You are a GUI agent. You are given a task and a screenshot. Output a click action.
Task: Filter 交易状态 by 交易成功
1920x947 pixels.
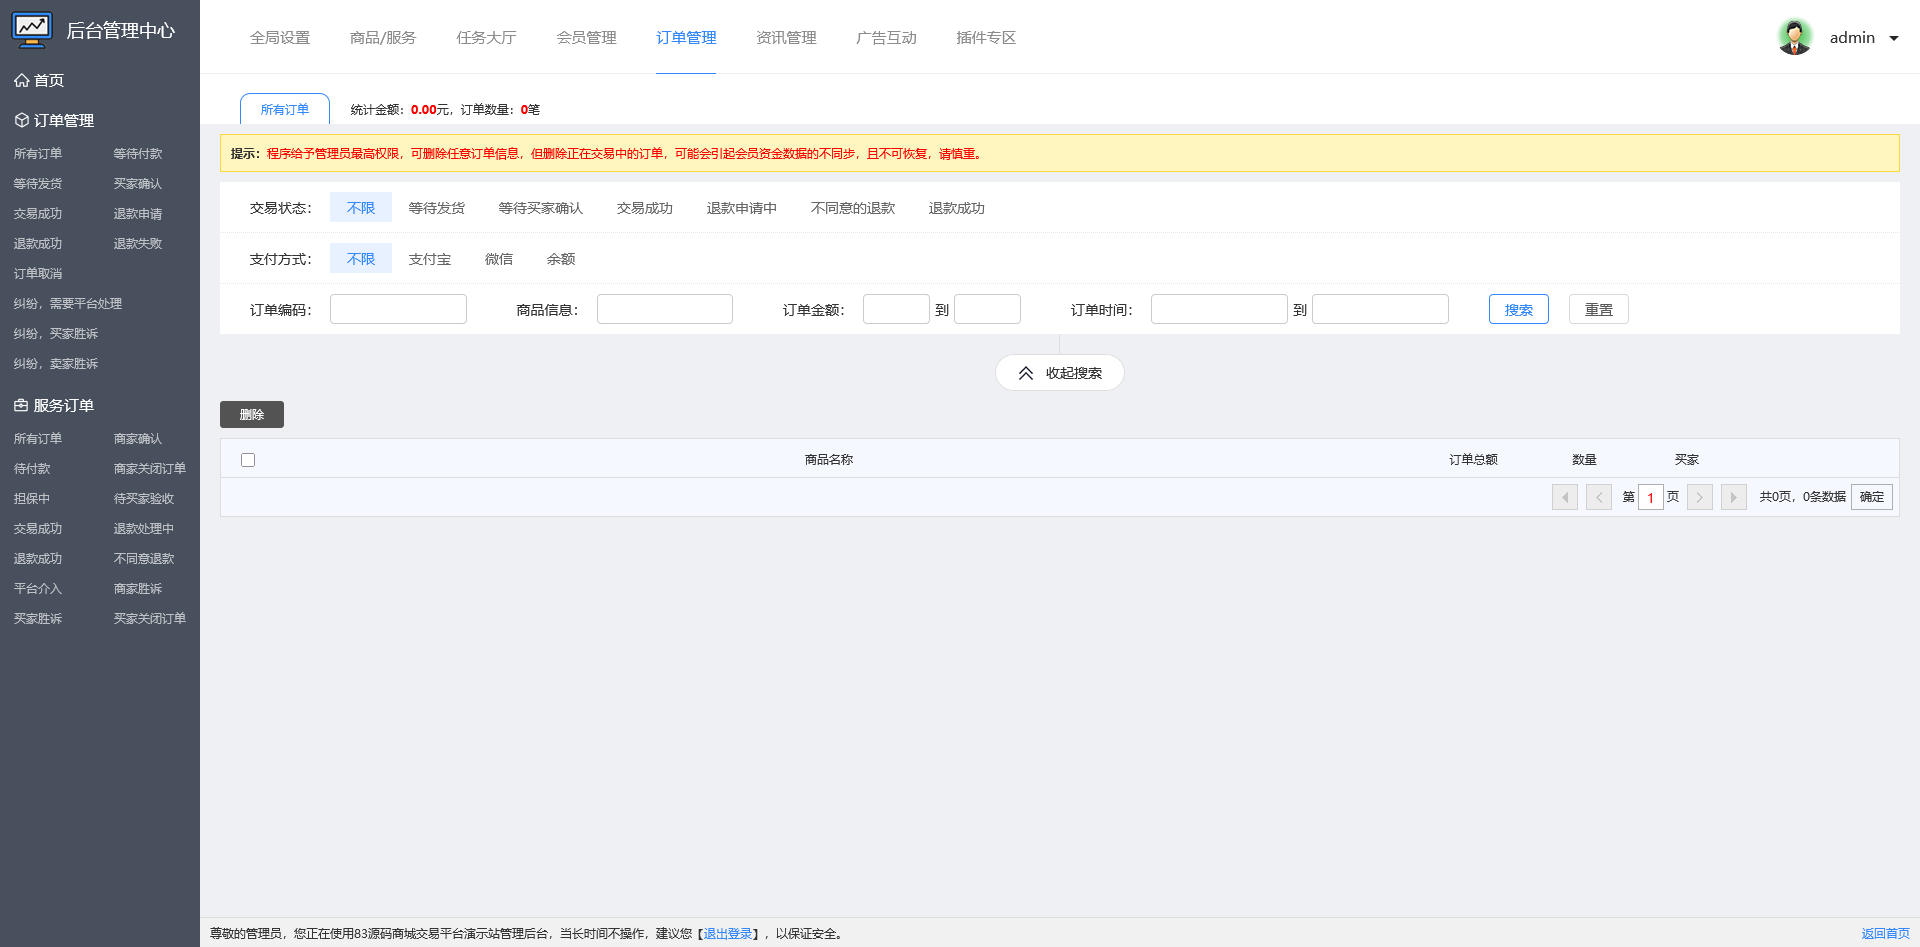(x=645, y=208)
